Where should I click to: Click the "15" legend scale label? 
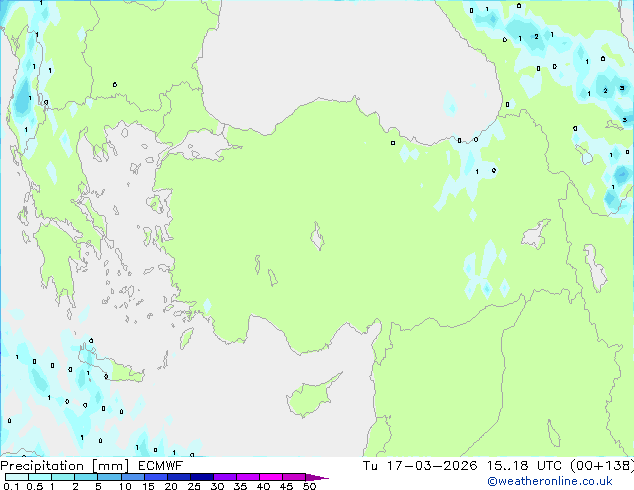(148, 486)
